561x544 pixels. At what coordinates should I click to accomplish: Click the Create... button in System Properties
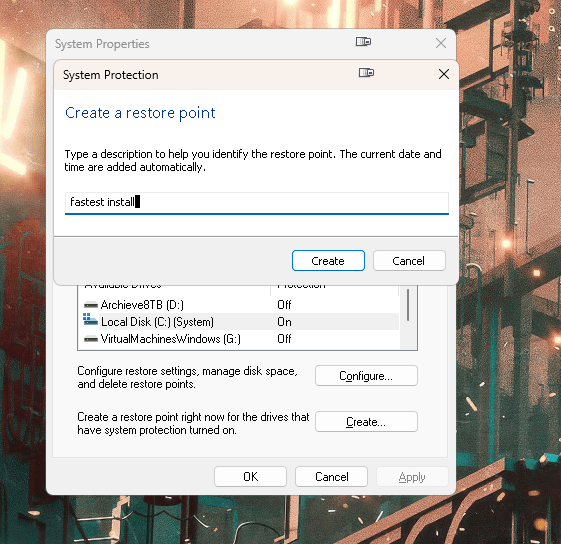[x=366, y=422]
